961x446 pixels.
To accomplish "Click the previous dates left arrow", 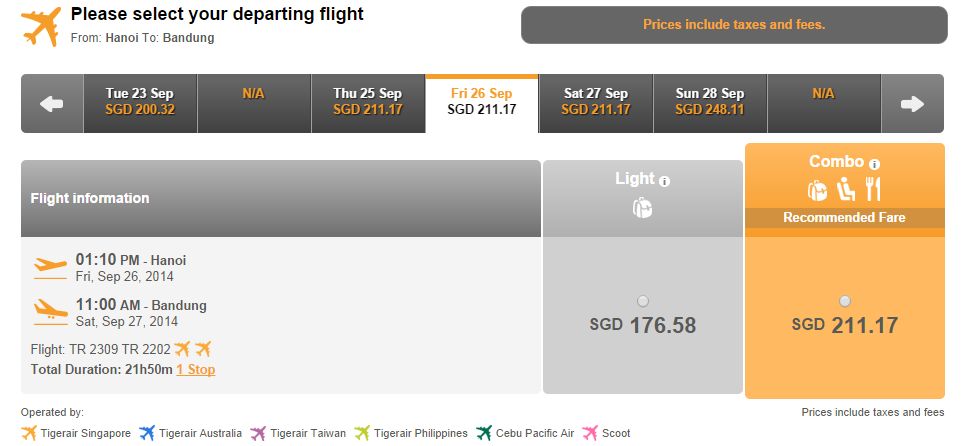I will point(52,104).
